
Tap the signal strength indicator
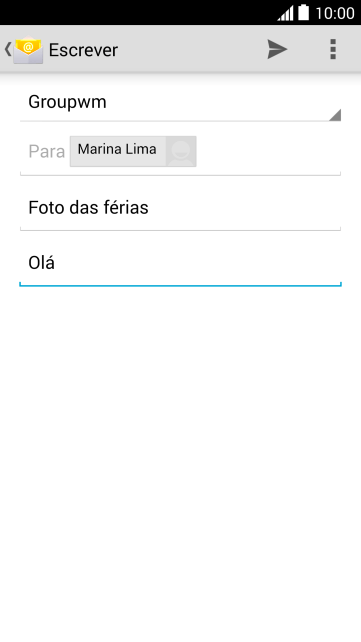pyautogui.click(x=285, y=13)
